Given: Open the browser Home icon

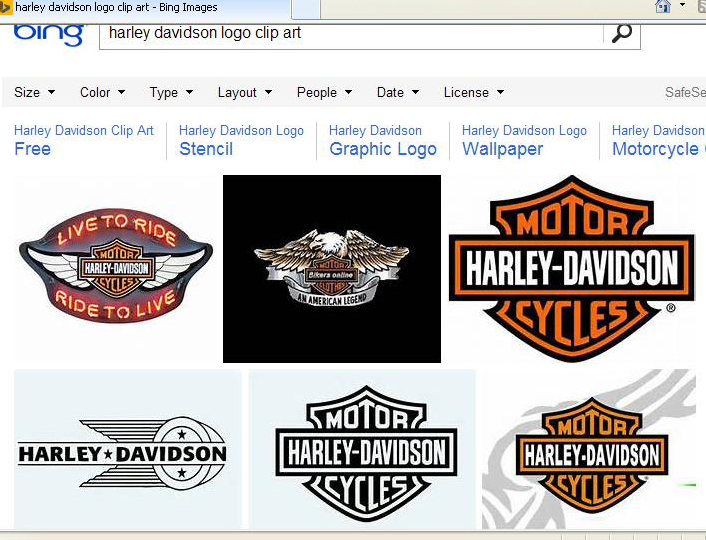Looking at the screenshot, I should [x=662, y=6].
